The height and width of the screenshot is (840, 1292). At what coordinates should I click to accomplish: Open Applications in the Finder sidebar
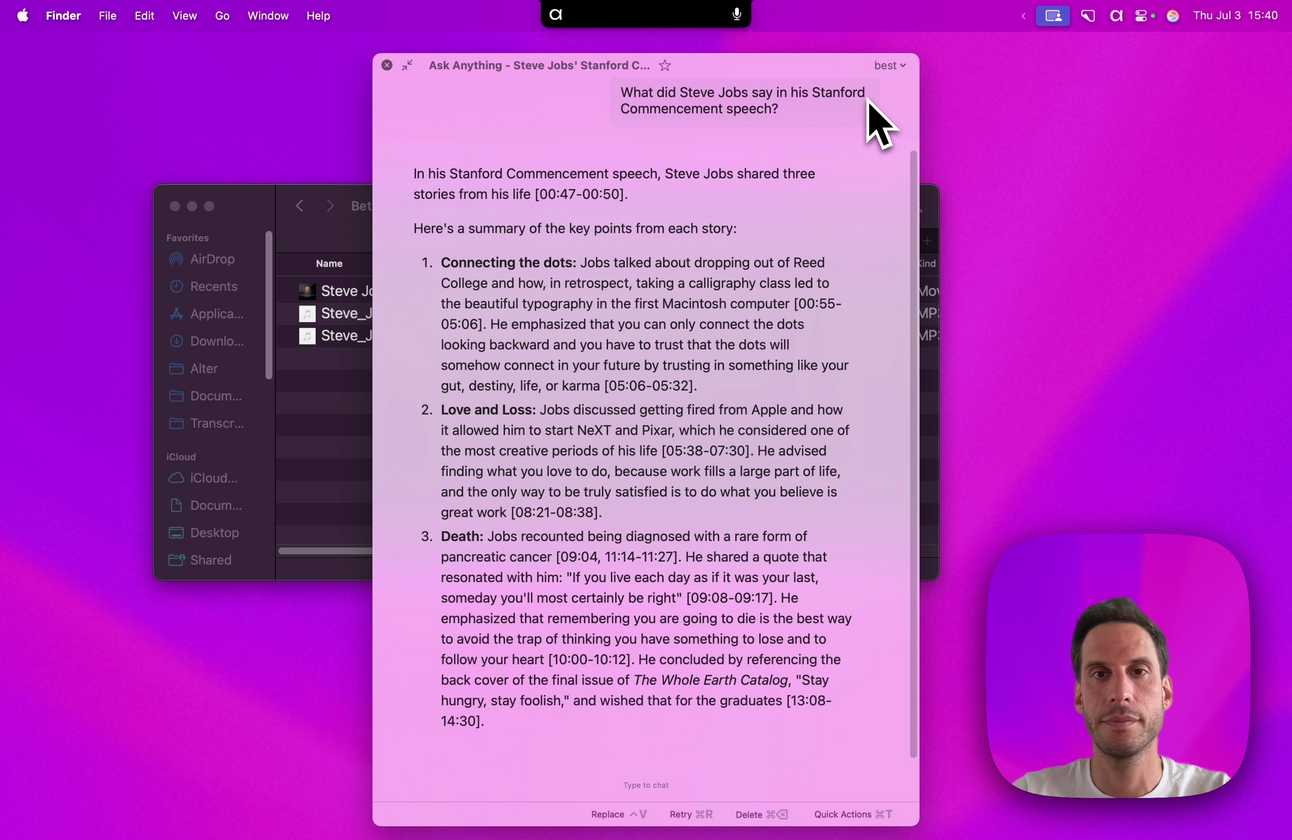[206, 314]
